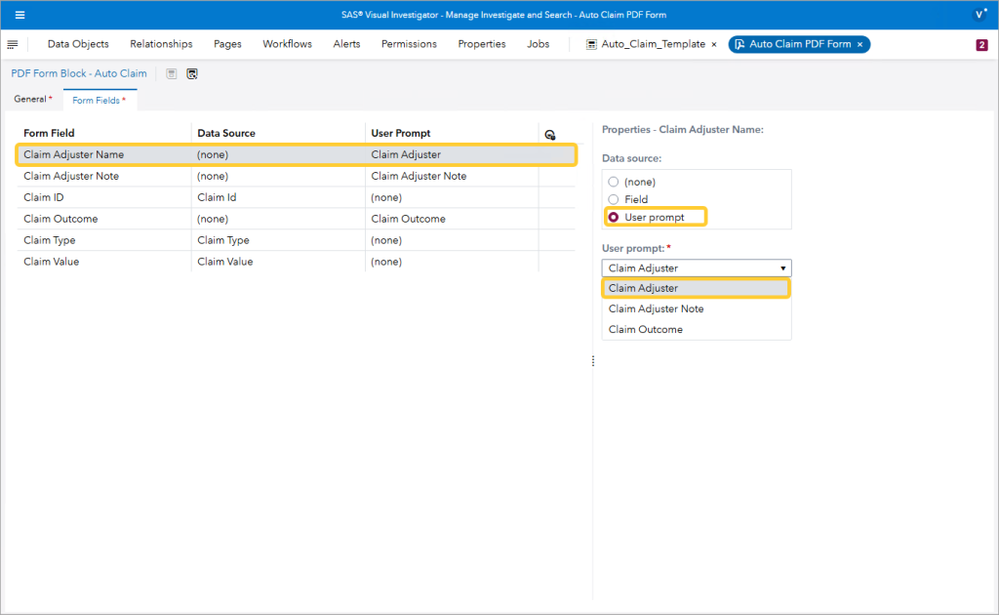The image size is (999, 615).
Task: Choose Claim Adjuster from dropdown list
Action: pyautogui.click(x=696, y=288)
